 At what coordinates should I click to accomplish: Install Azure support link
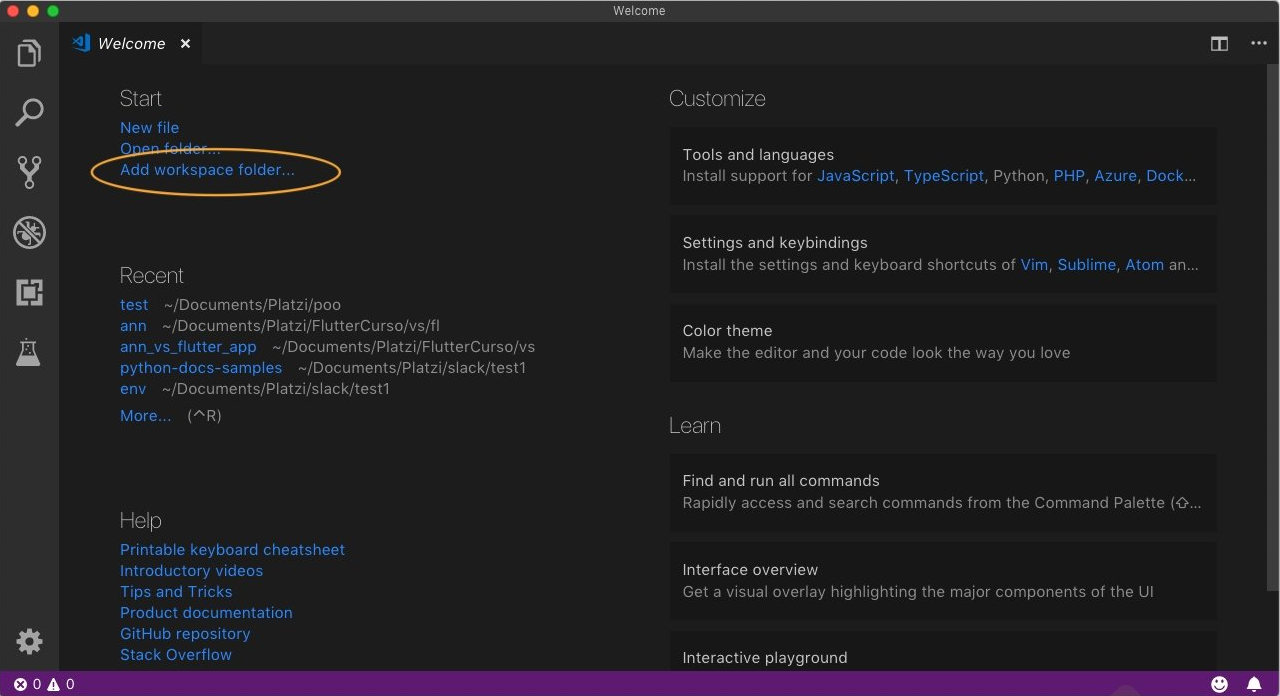pos(1115,176)
